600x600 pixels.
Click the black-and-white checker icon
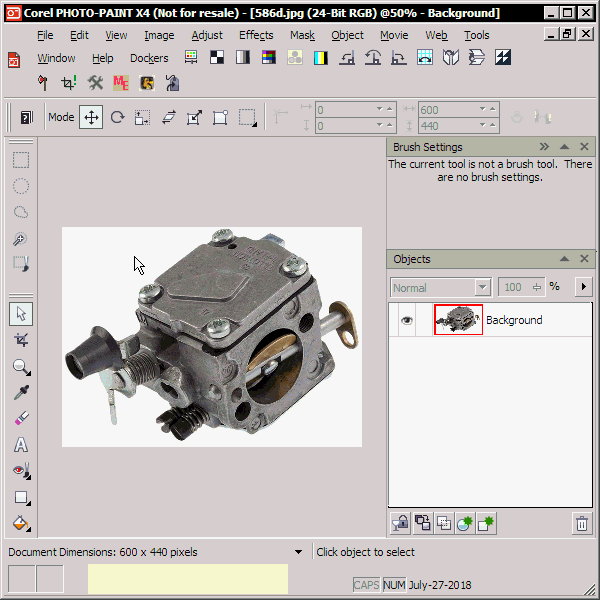pyautogui.click(x=217, y=57)
